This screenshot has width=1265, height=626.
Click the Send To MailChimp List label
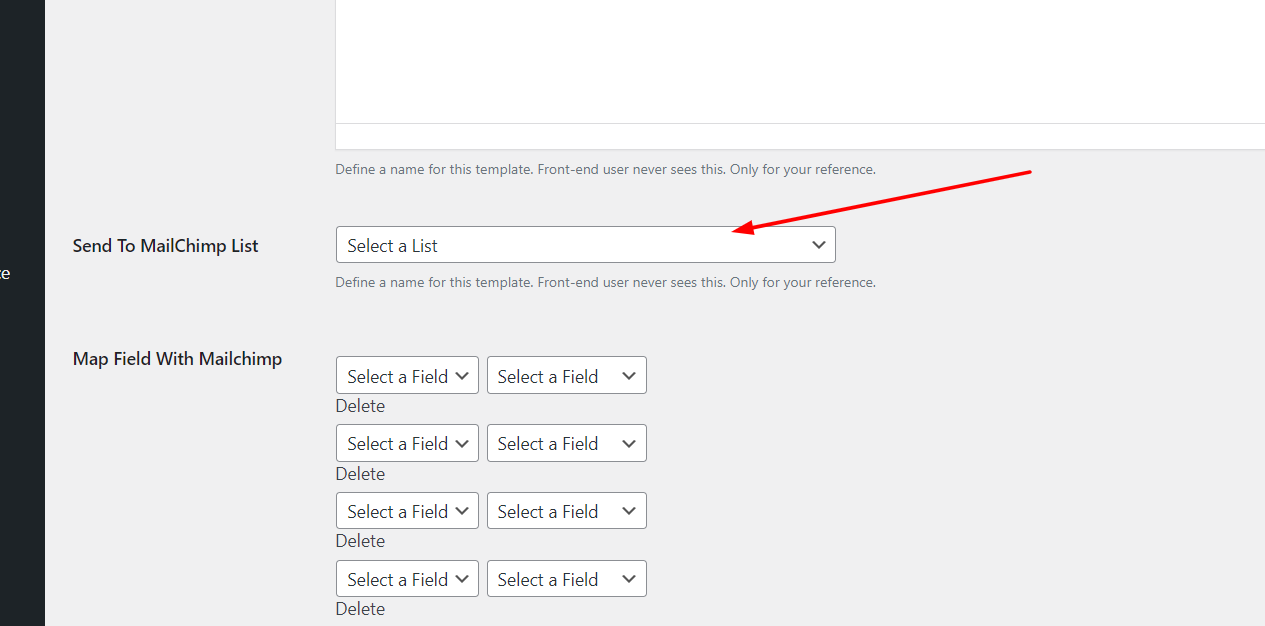pyautogui.click(x=165, y=246)
